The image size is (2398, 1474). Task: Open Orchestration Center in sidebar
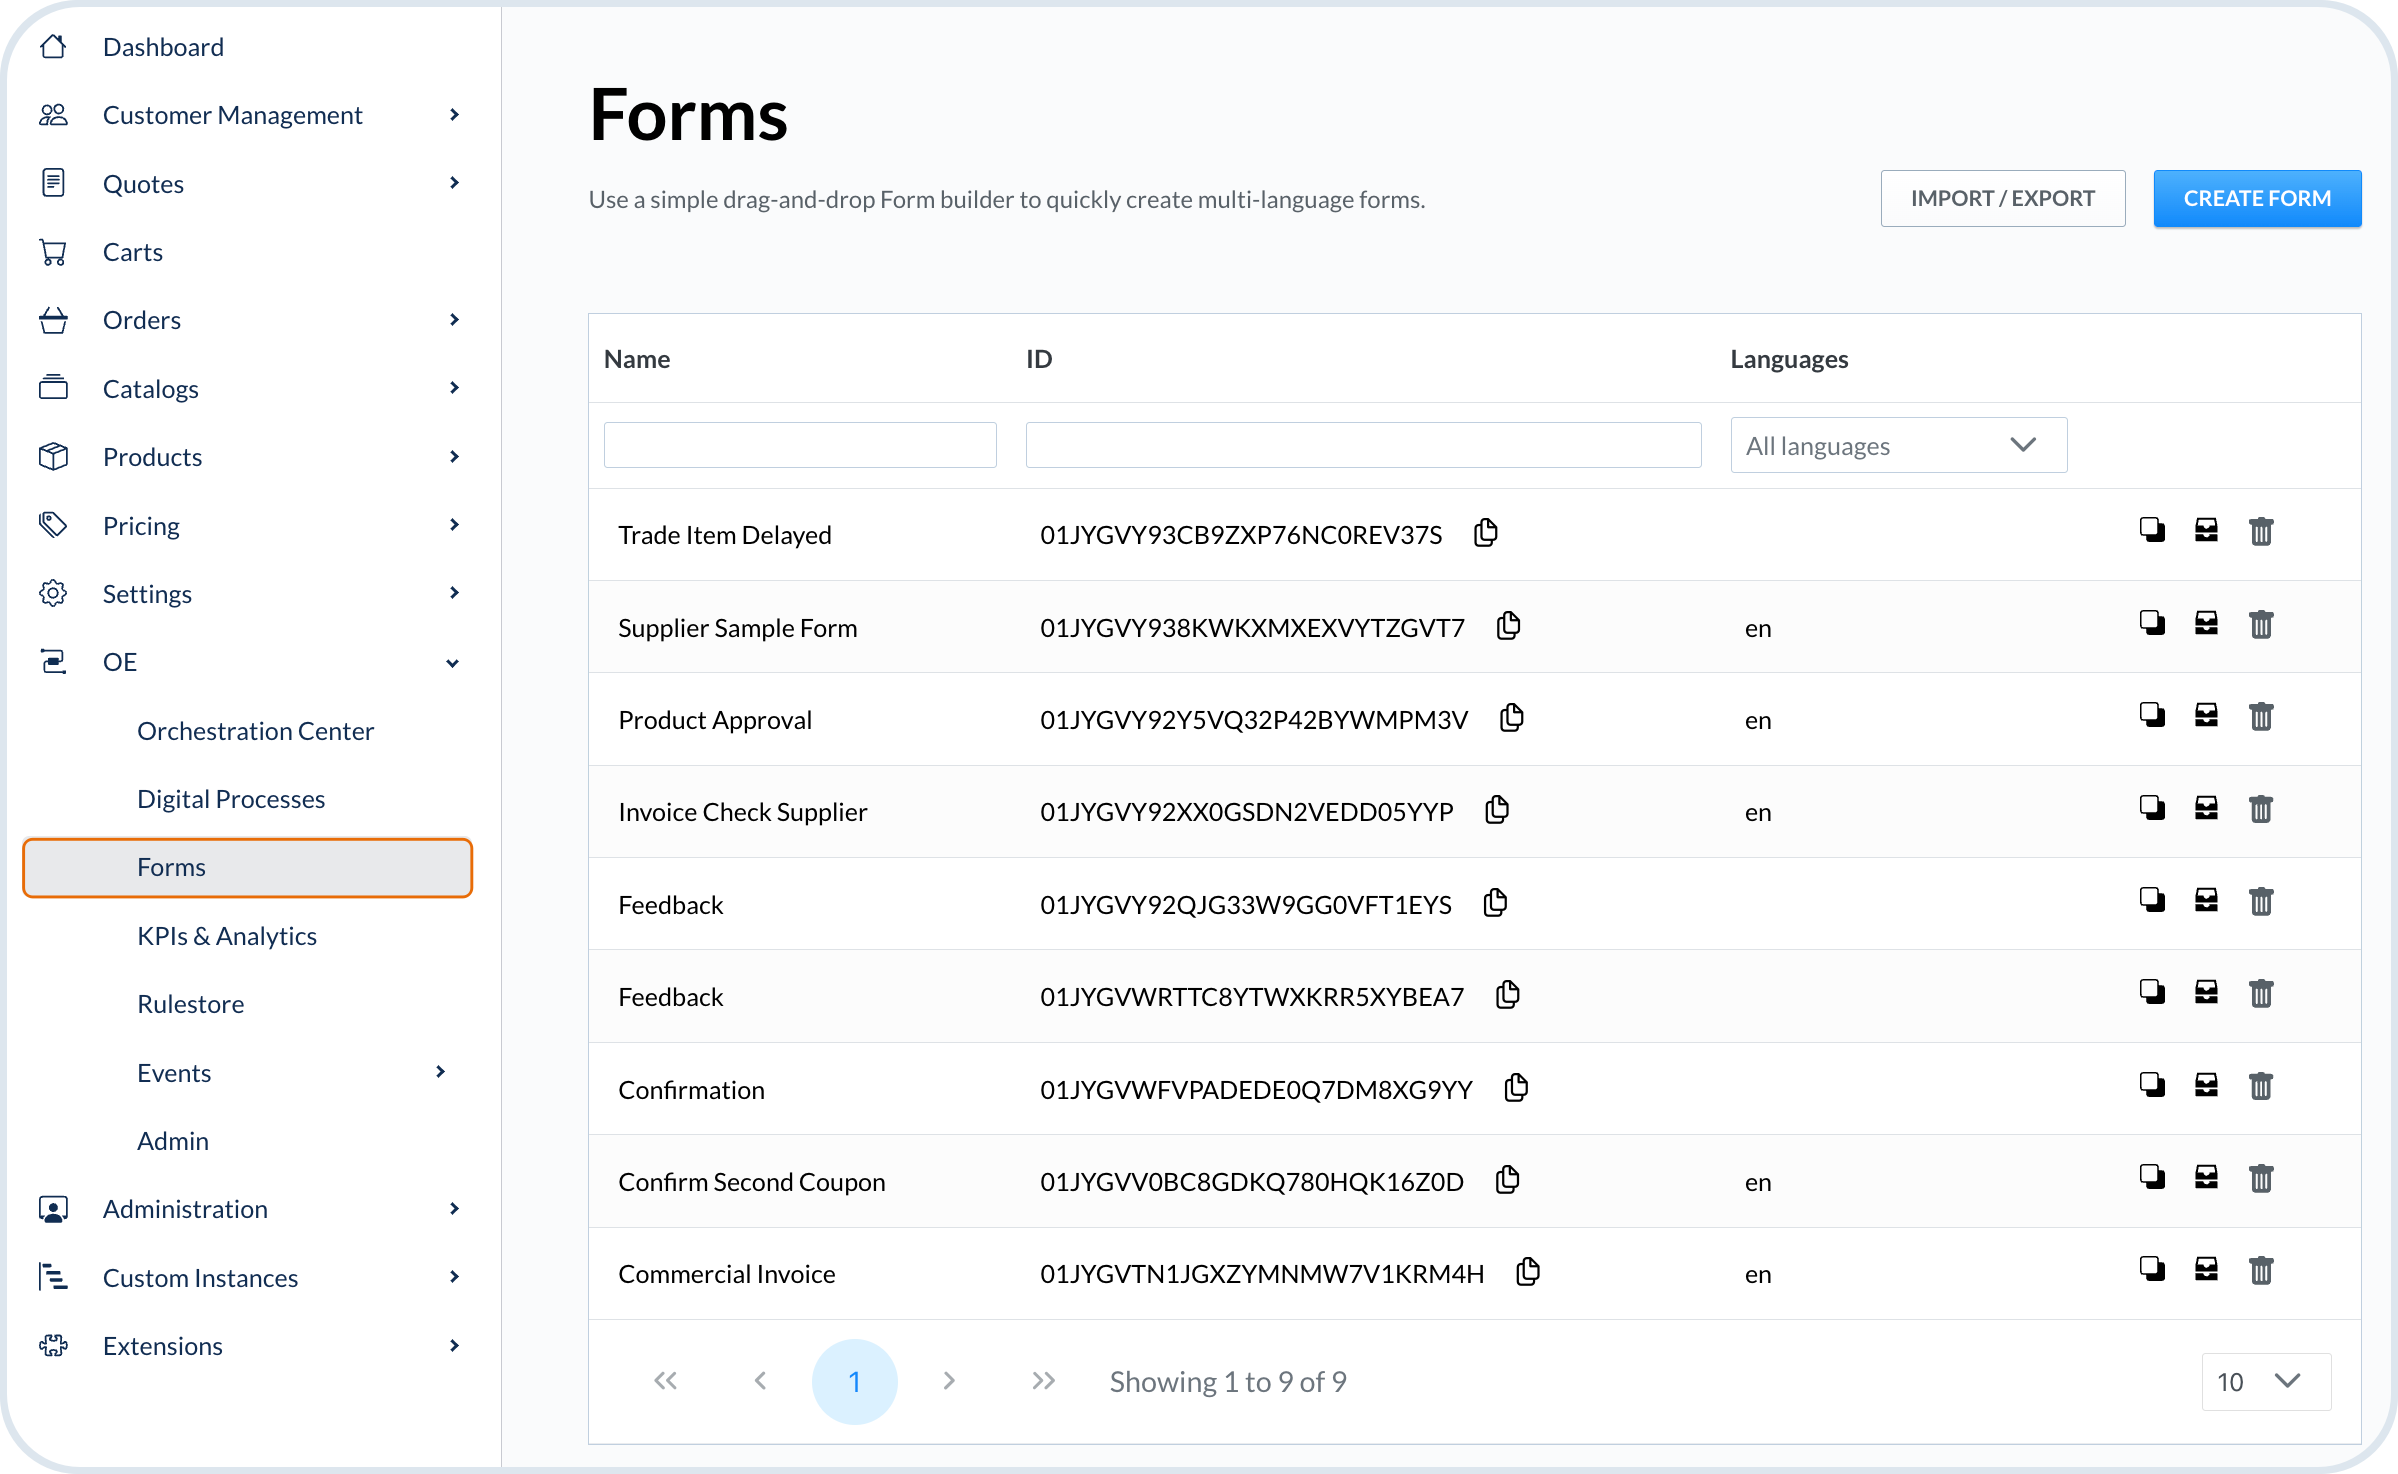pos(255,731)
